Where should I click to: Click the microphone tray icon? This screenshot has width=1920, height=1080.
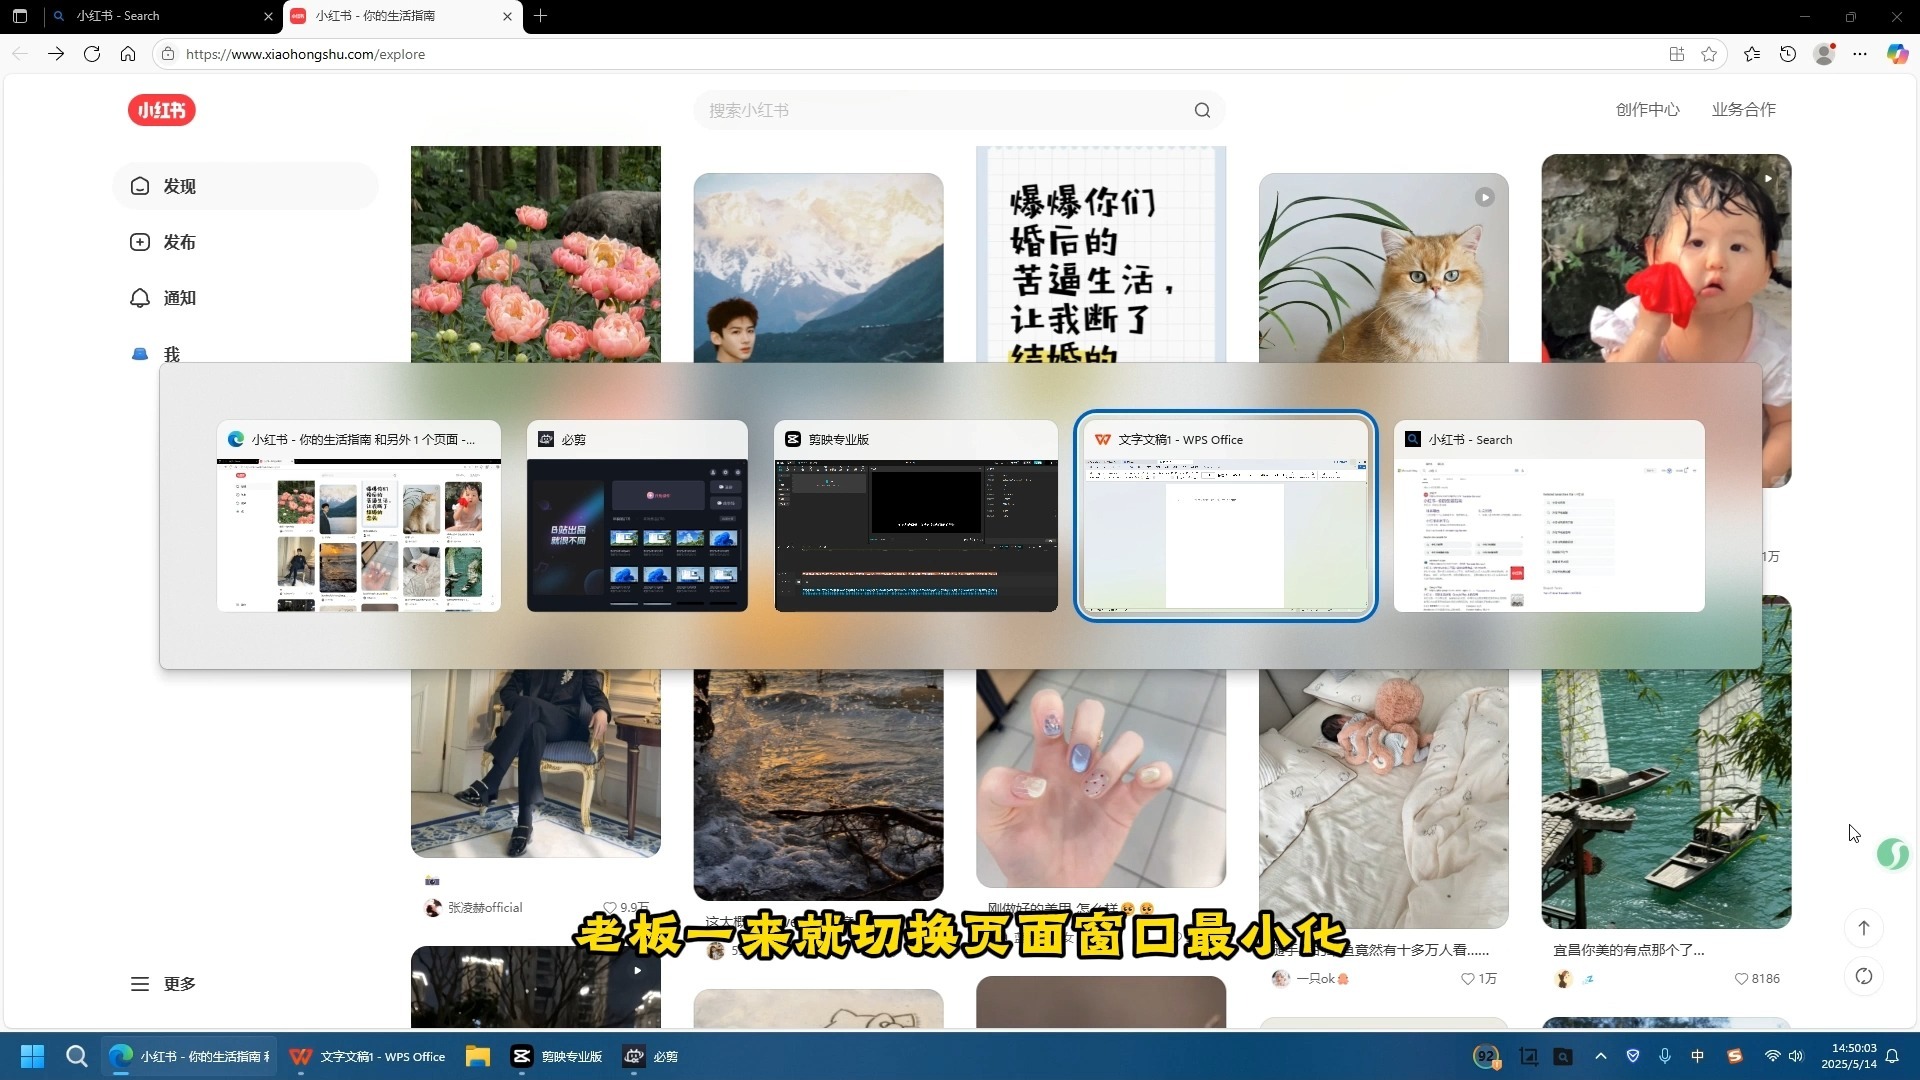(1665, 1056)
